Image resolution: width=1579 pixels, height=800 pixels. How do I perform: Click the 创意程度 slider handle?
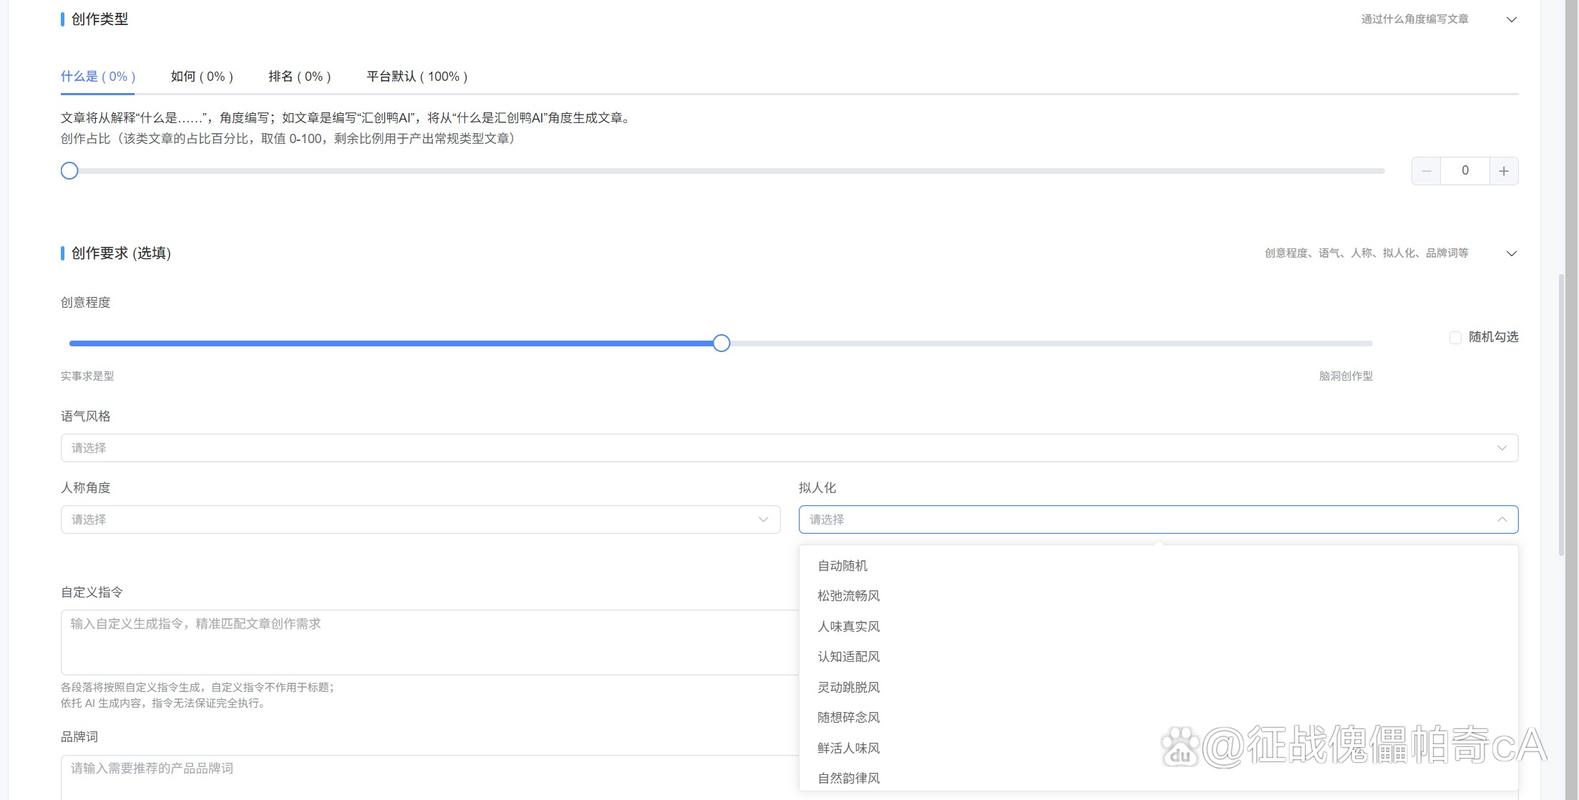[x=721, y=344]
